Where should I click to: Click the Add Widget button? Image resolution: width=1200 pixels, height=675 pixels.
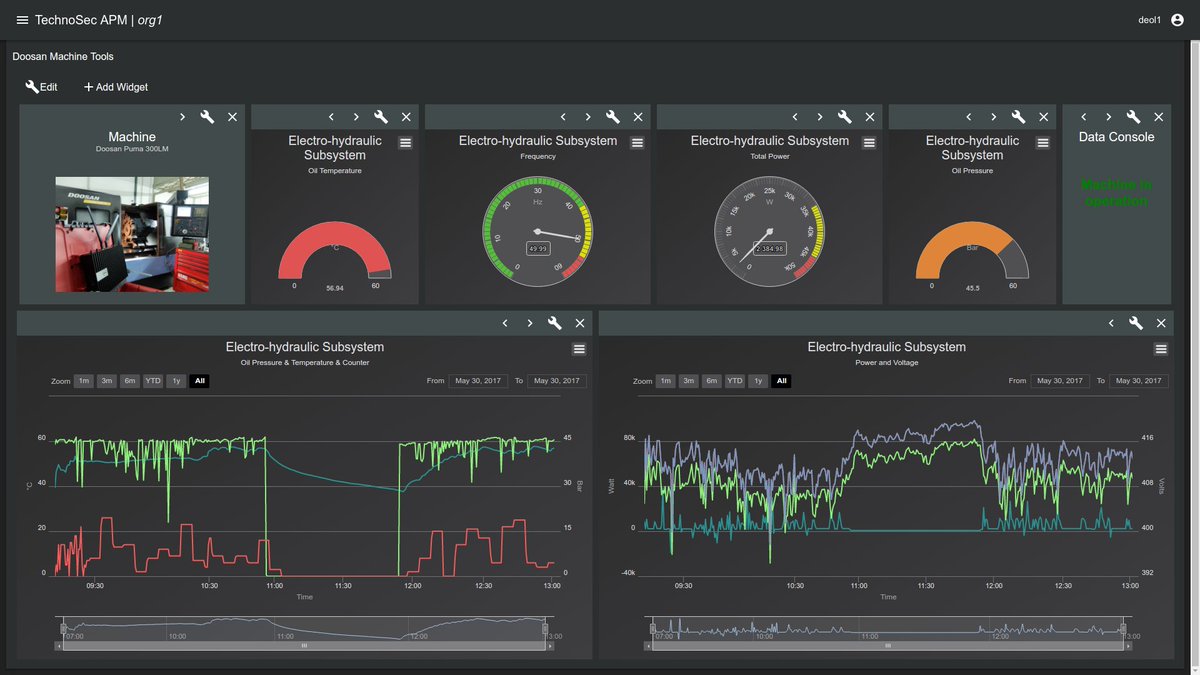[115, 86]
